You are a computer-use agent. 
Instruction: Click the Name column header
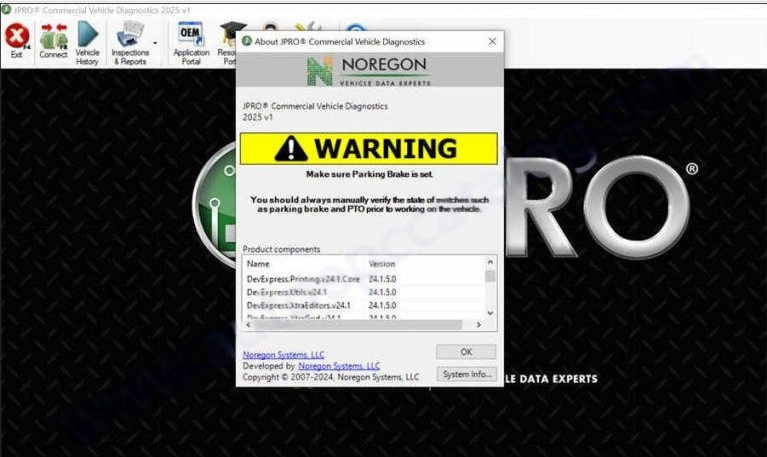(258, 264)
